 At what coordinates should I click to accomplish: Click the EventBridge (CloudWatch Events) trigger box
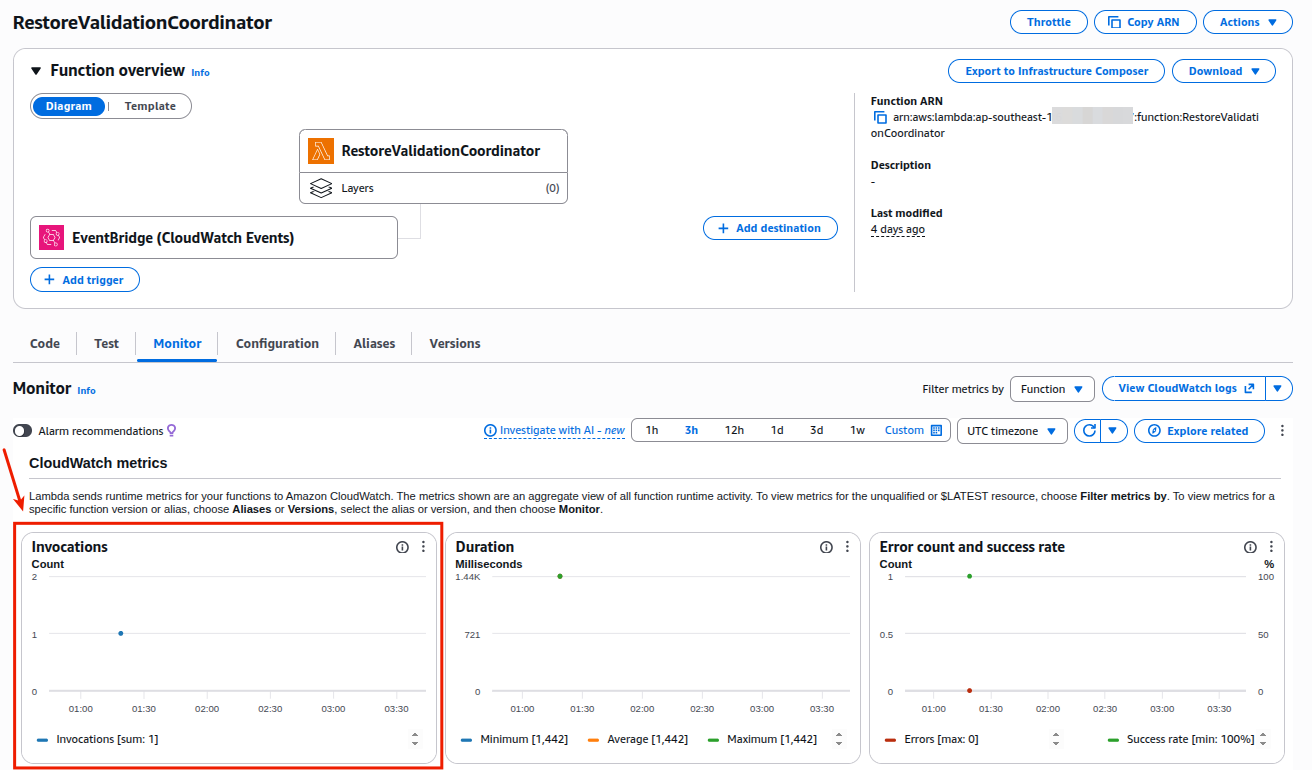click(x=214, y=238)
